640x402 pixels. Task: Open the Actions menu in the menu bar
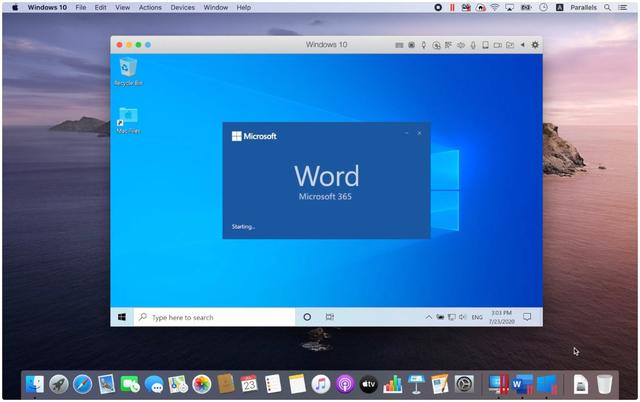(150, 7)
